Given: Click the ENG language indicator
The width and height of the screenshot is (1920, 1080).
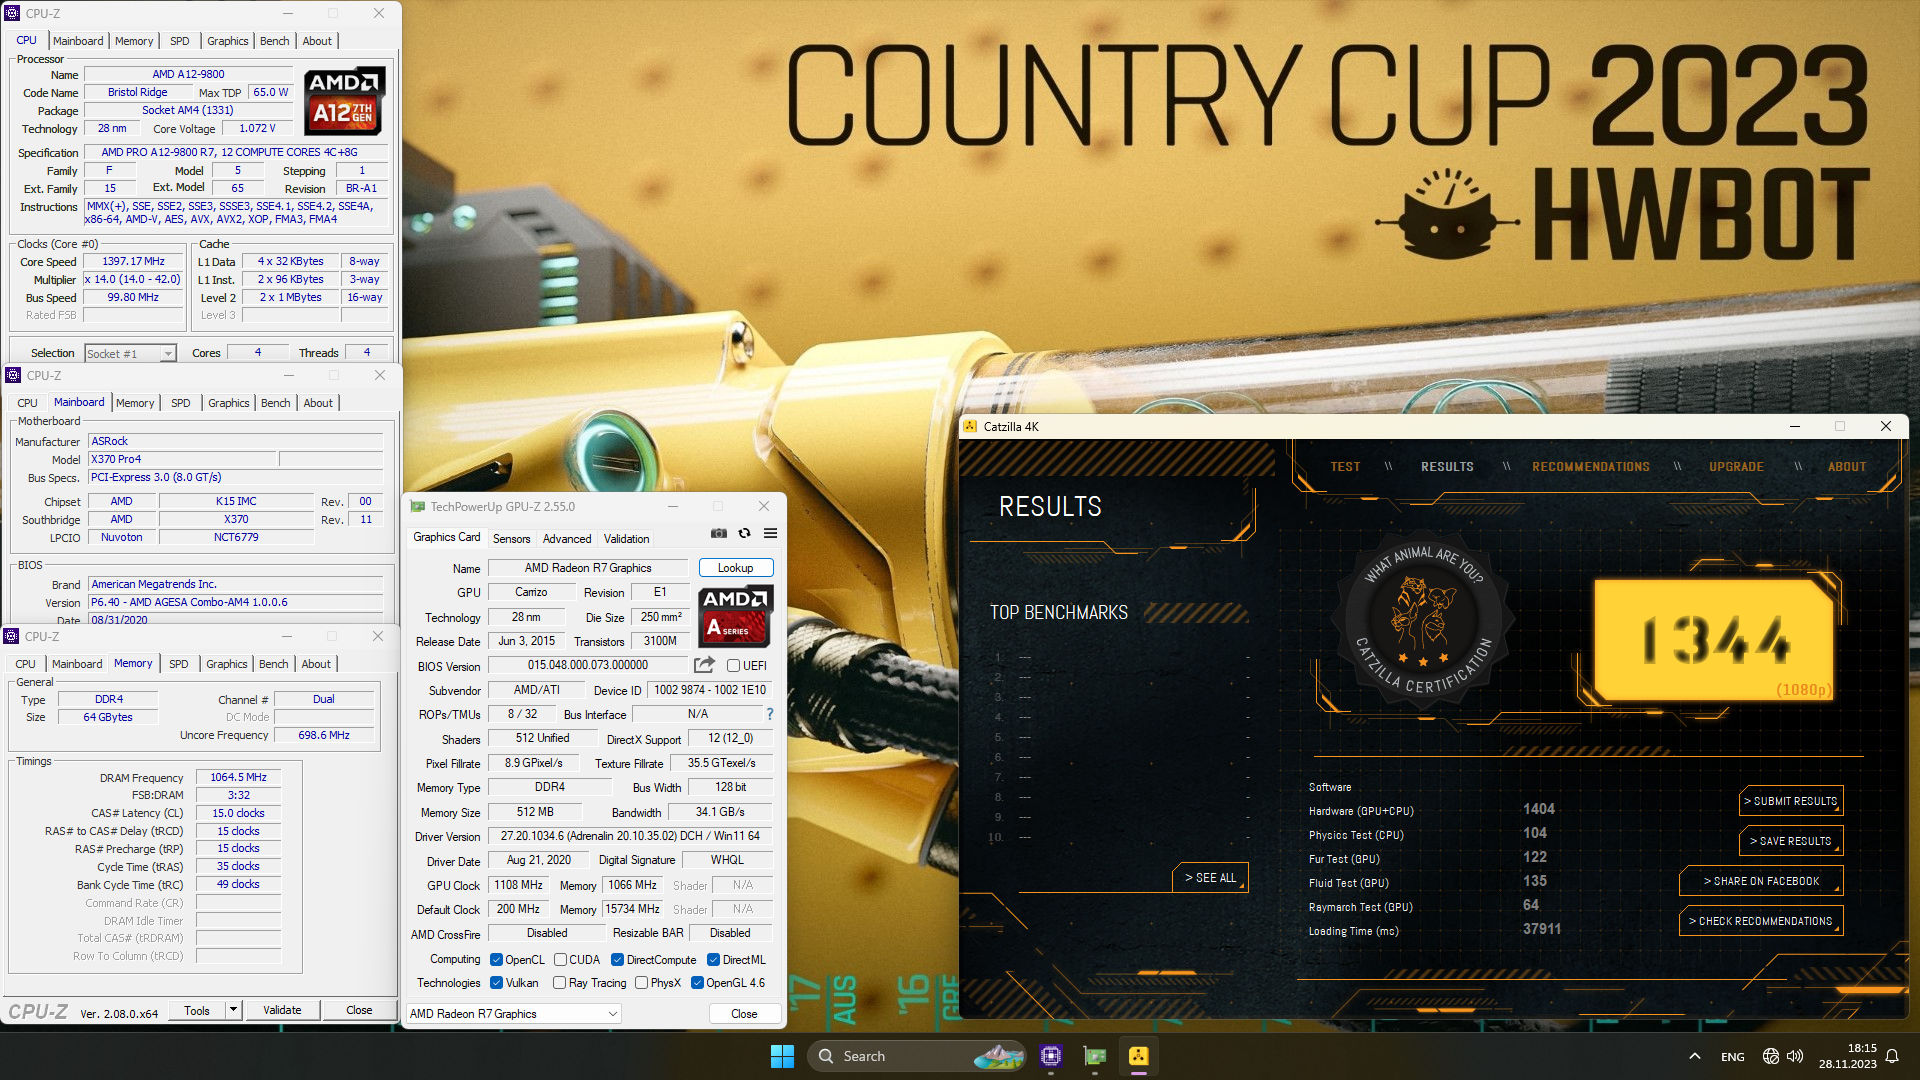Looking at the screenshot, I should tap(1733, 1057).
